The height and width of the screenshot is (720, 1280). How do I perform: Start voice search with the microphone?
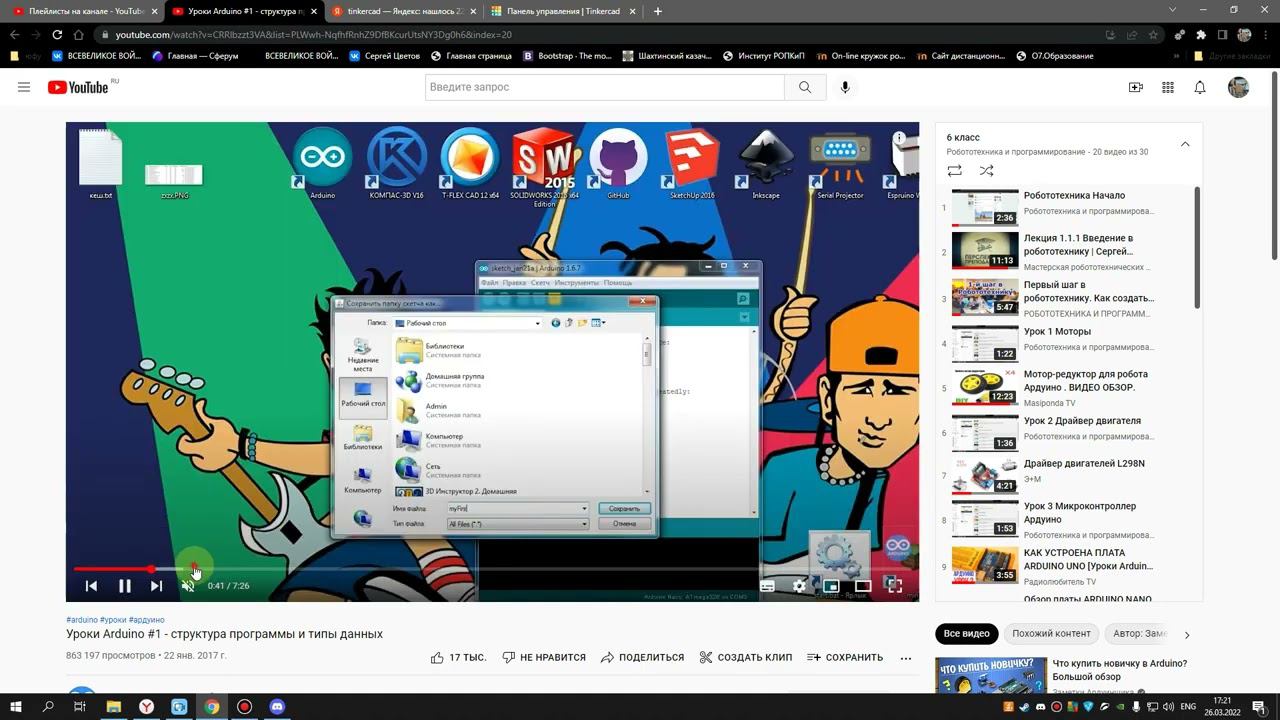[845, 87]
